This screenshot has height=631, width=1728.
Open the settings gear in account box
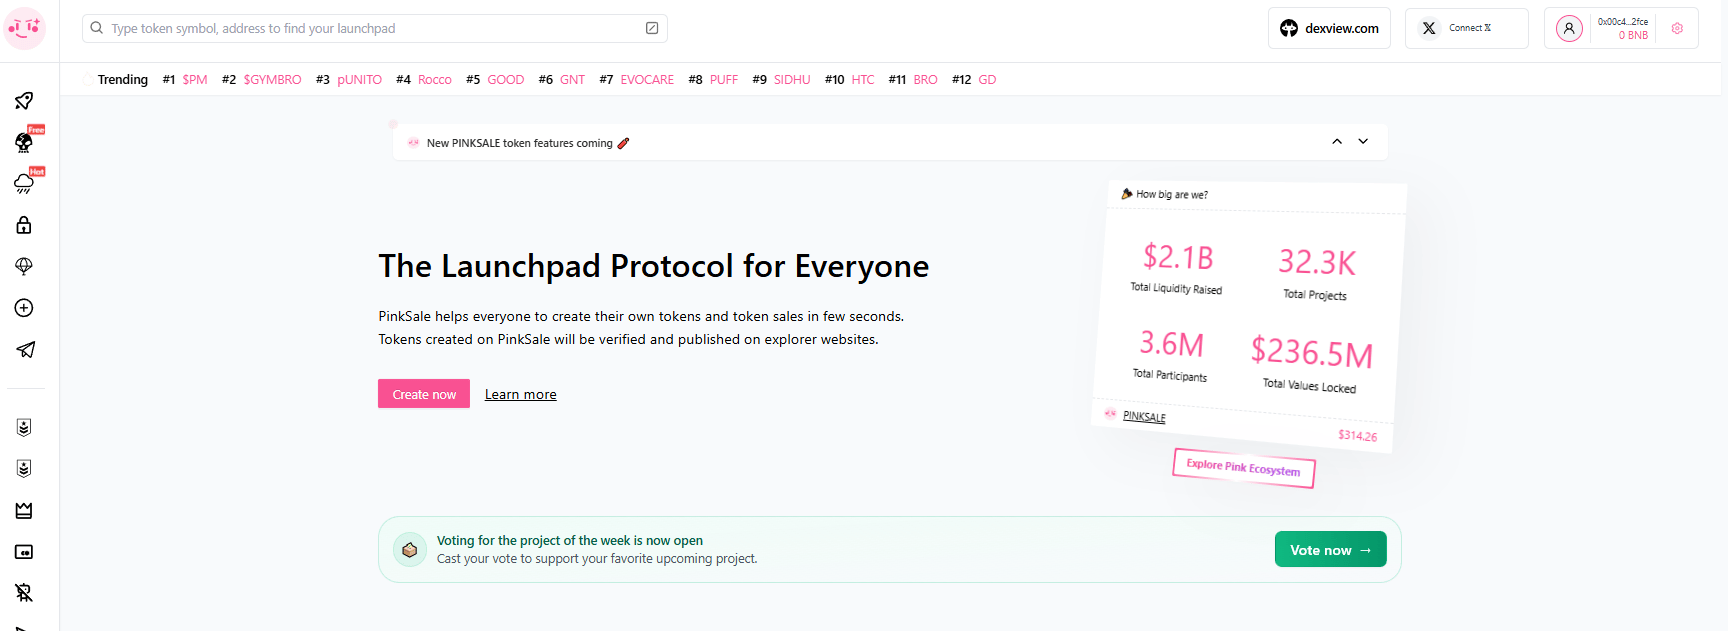click(1677, 28)
